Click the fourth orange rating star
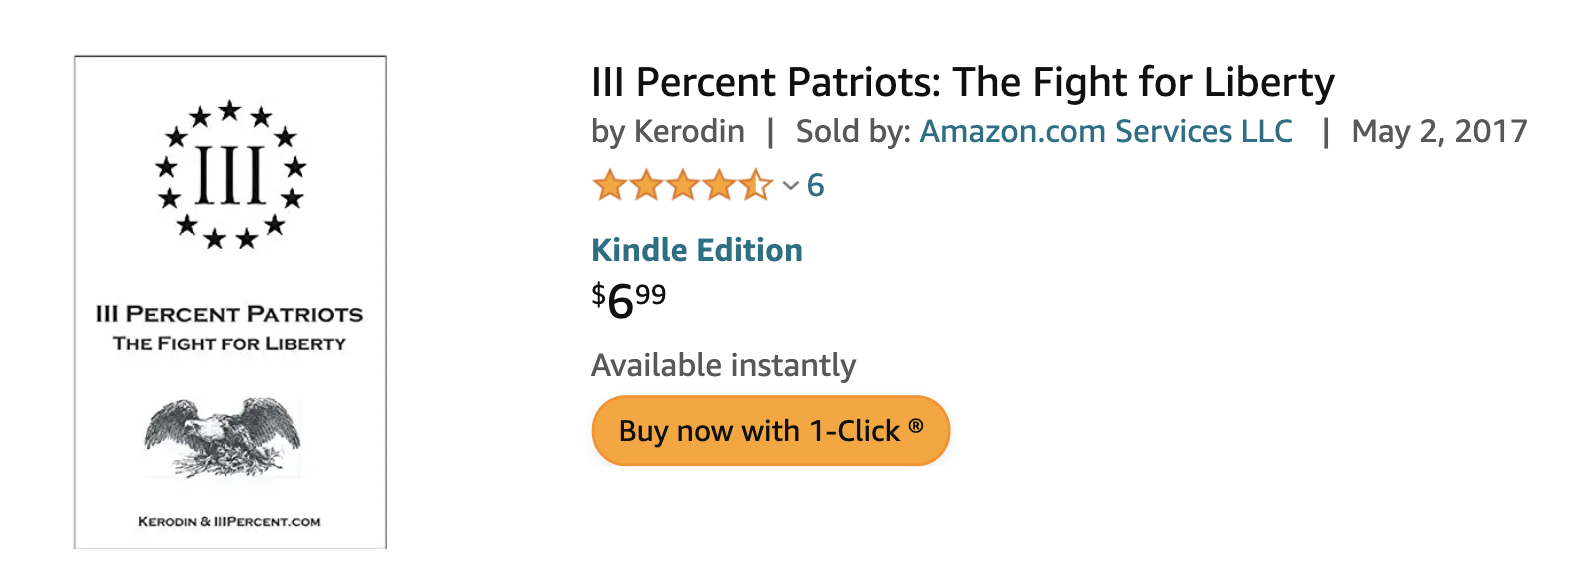Screen dimensions: 1594x586 [720, 185]
